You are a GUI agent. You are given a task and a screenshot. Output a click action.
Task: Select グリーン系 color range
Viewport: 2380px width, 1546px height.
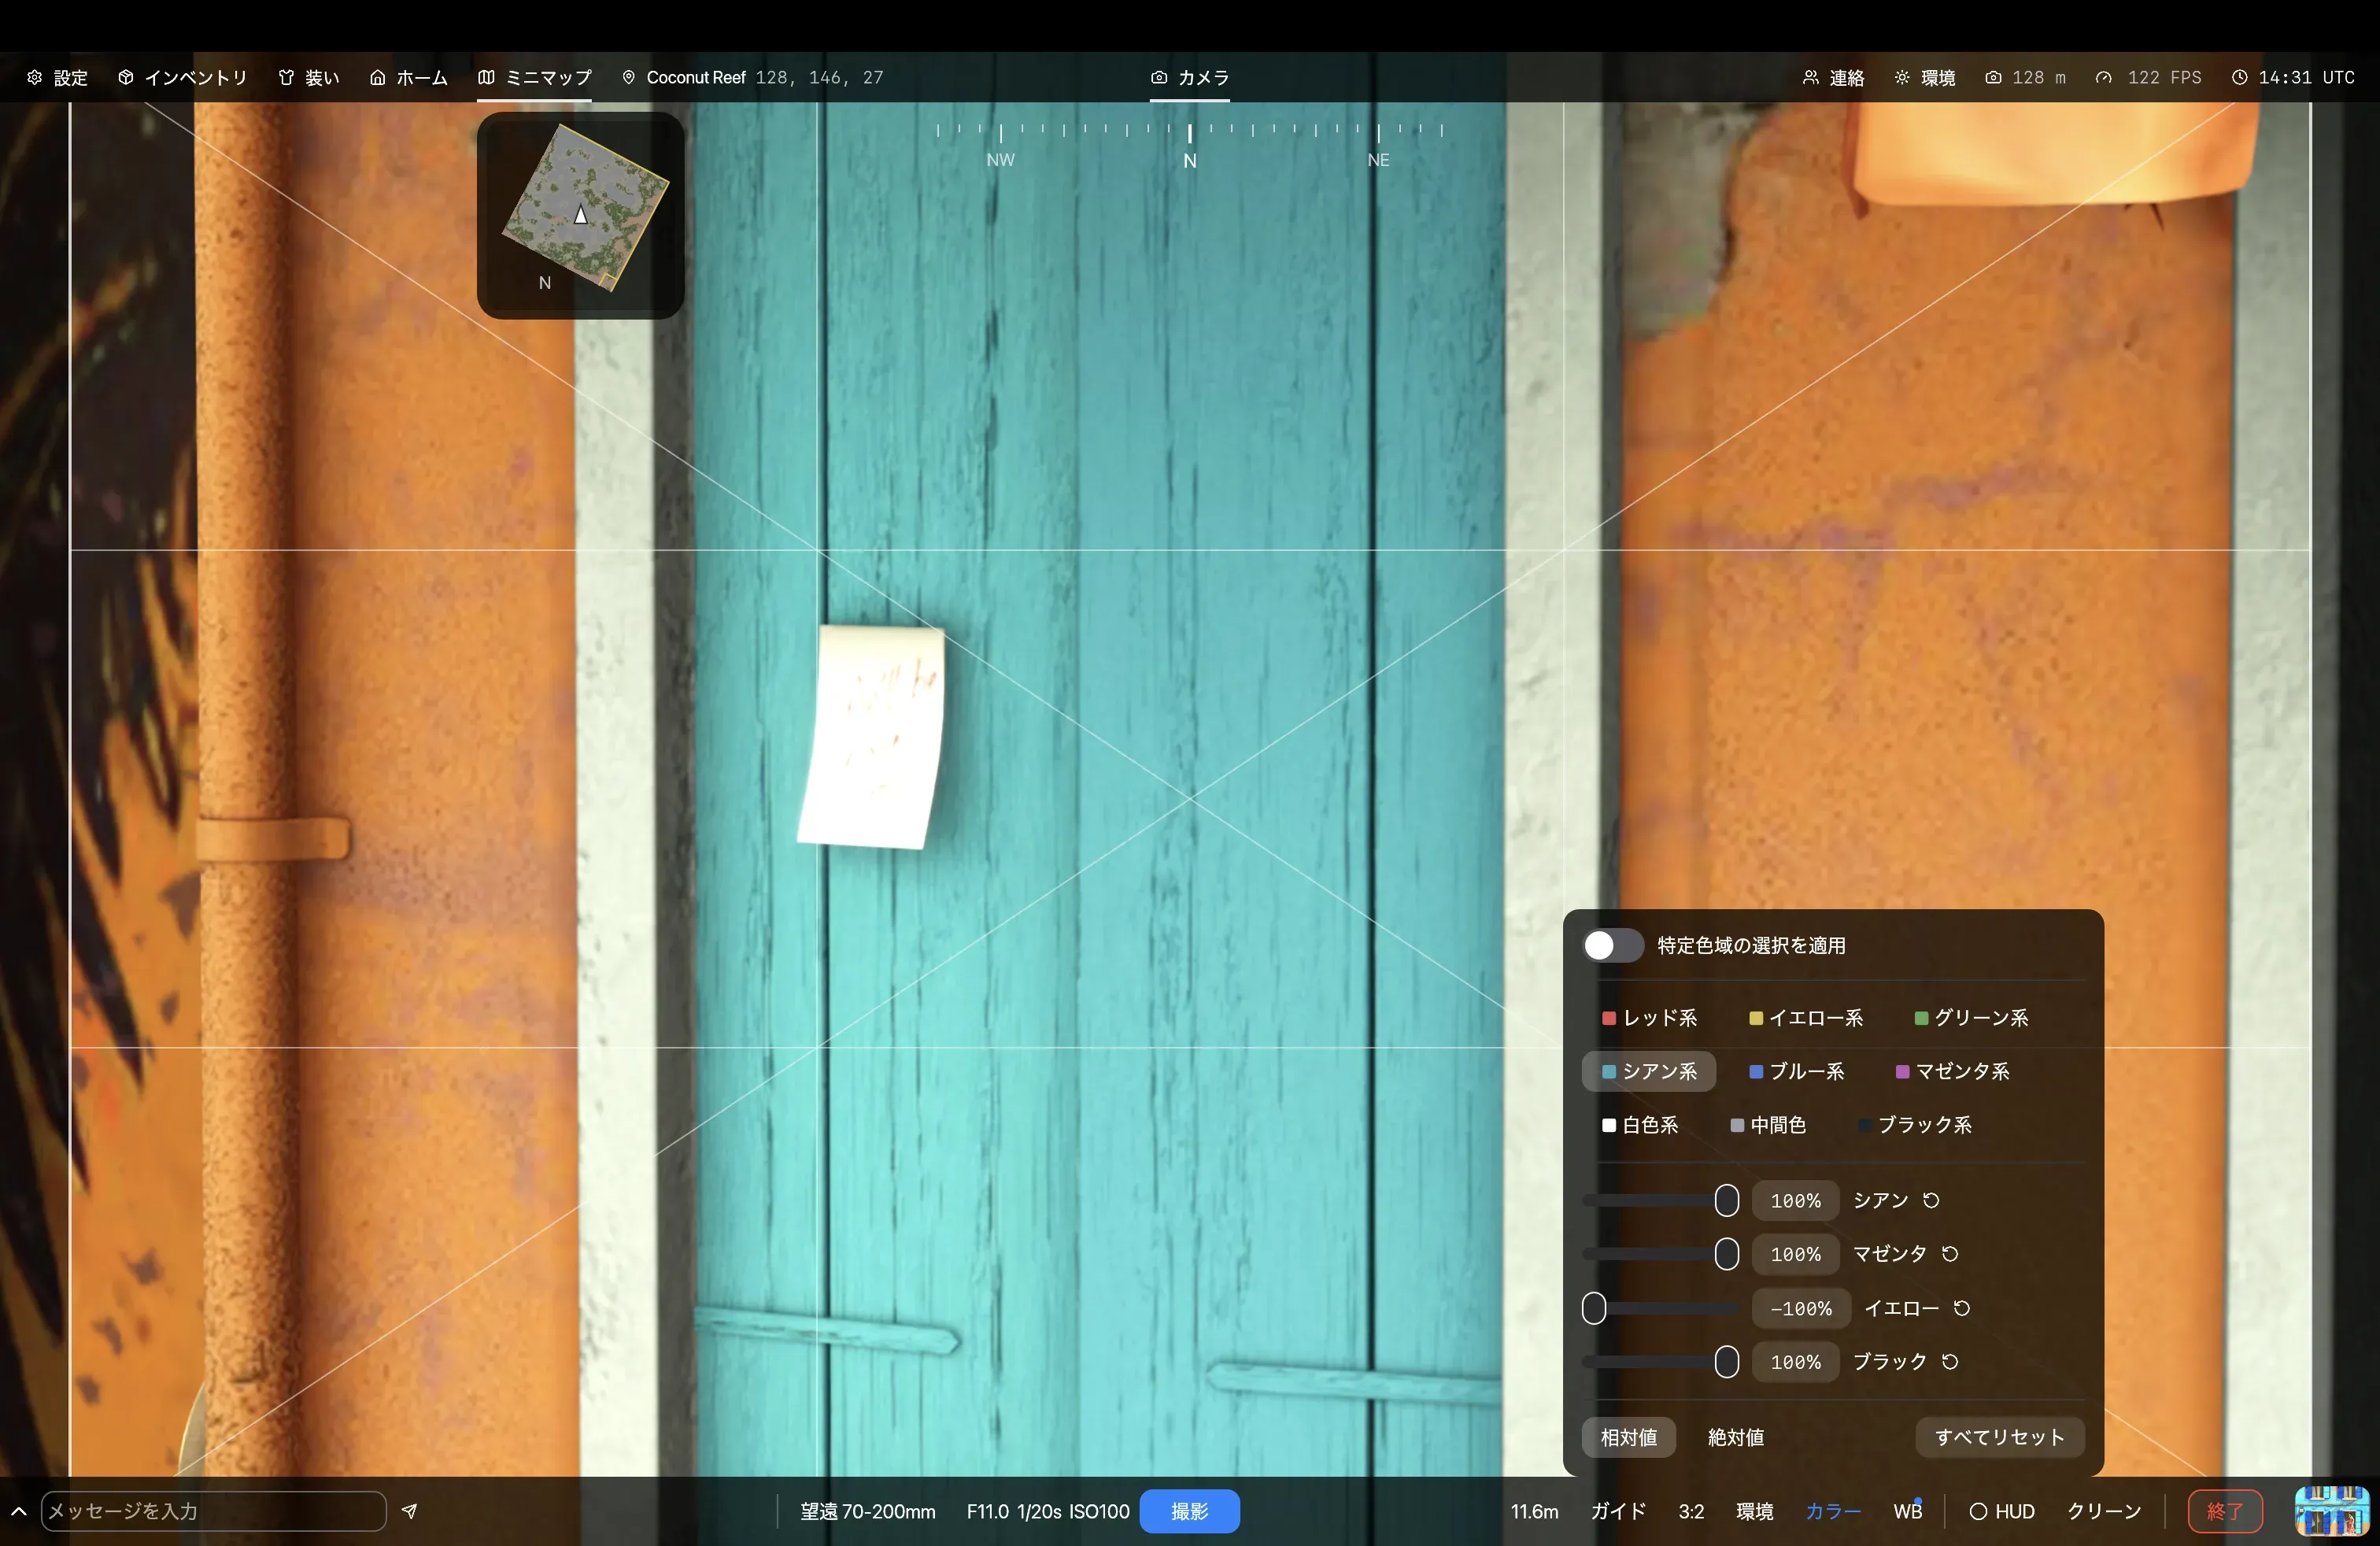(x=1971, y=1017)
